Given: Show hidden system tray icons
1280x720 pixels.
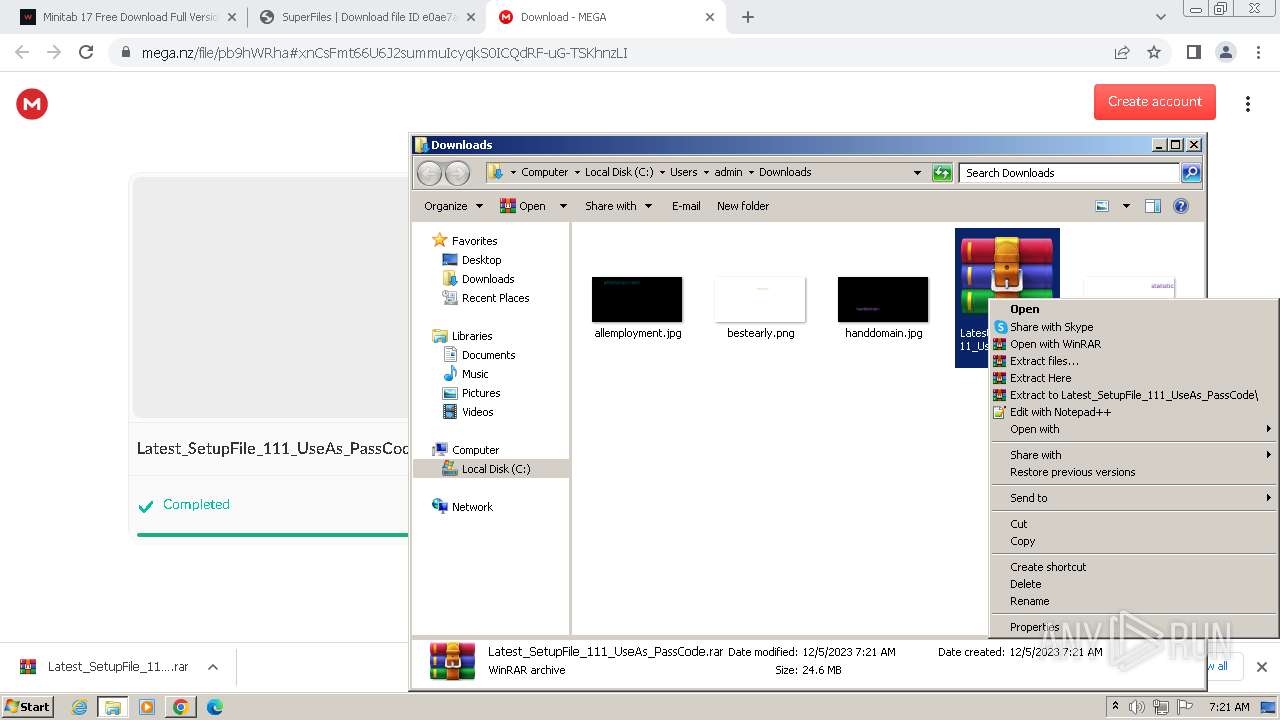Looking at the screenshot, I should click(x=1115, y=707).
